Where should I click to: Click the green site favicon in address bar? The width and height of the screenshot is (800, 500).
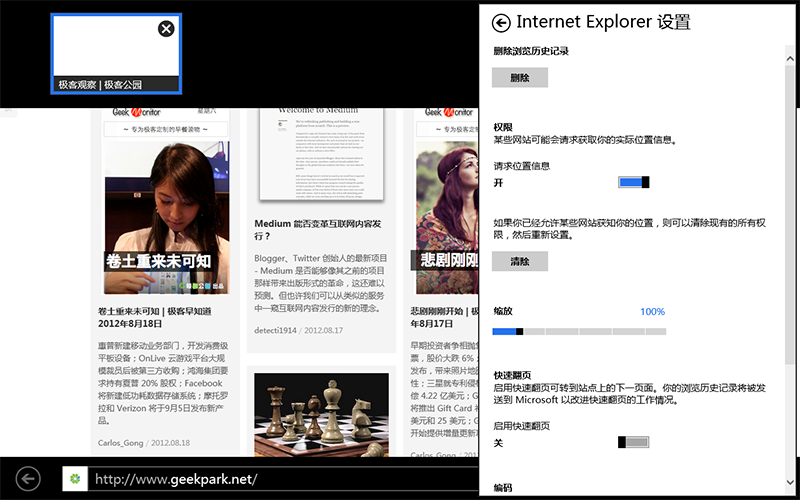tap(74, 479)
